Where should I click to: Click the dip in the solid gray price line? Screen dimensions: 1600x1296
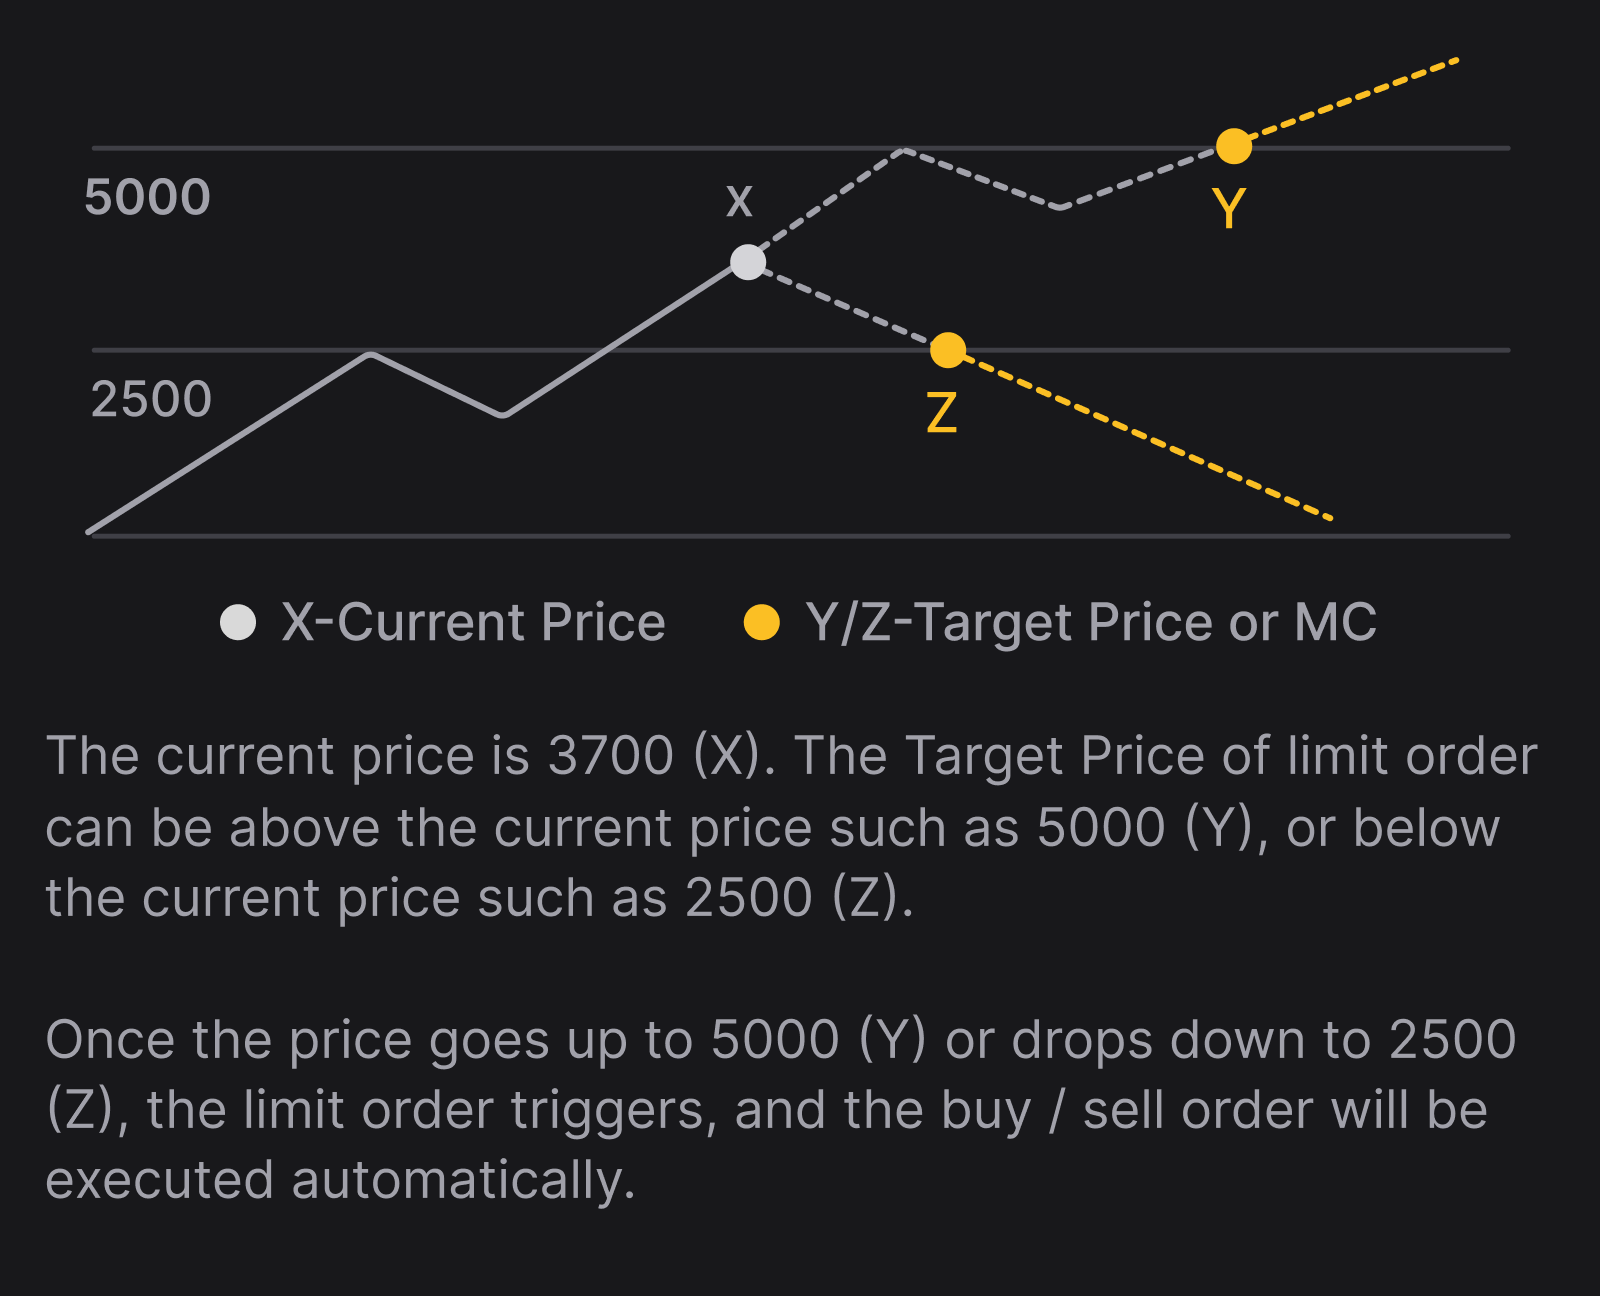click(503, 415)
